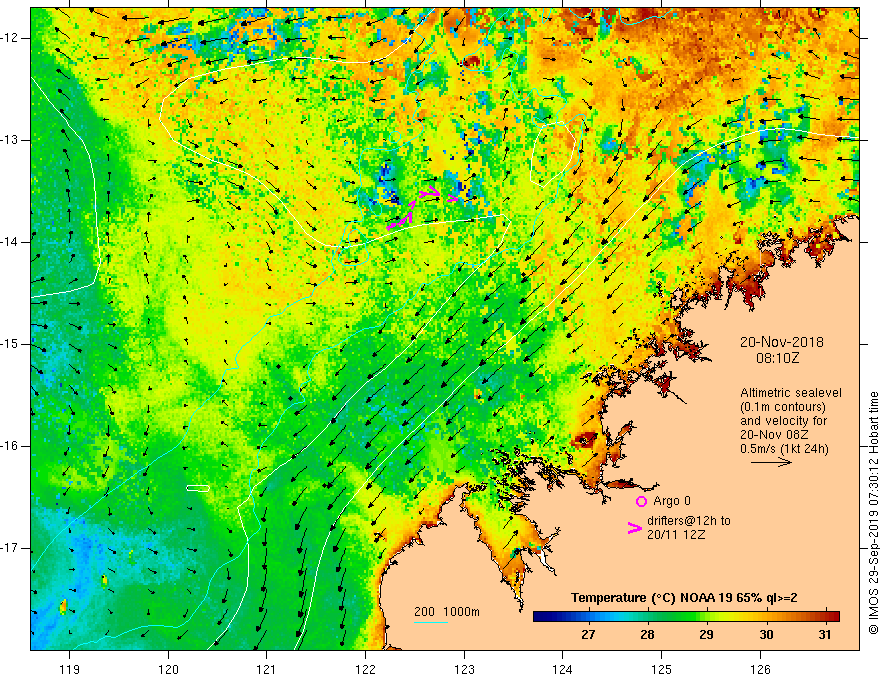The width and height of the screenshot is (880, 680).
Task: Click 'and velocity for' legend text
Action: click(x=783, y=421)
